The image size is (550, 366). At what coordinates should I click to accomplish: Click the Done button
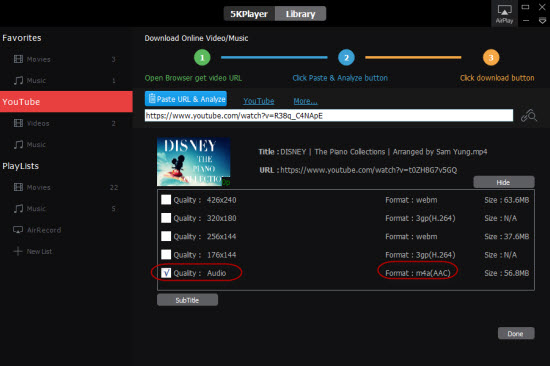(516, 333)
